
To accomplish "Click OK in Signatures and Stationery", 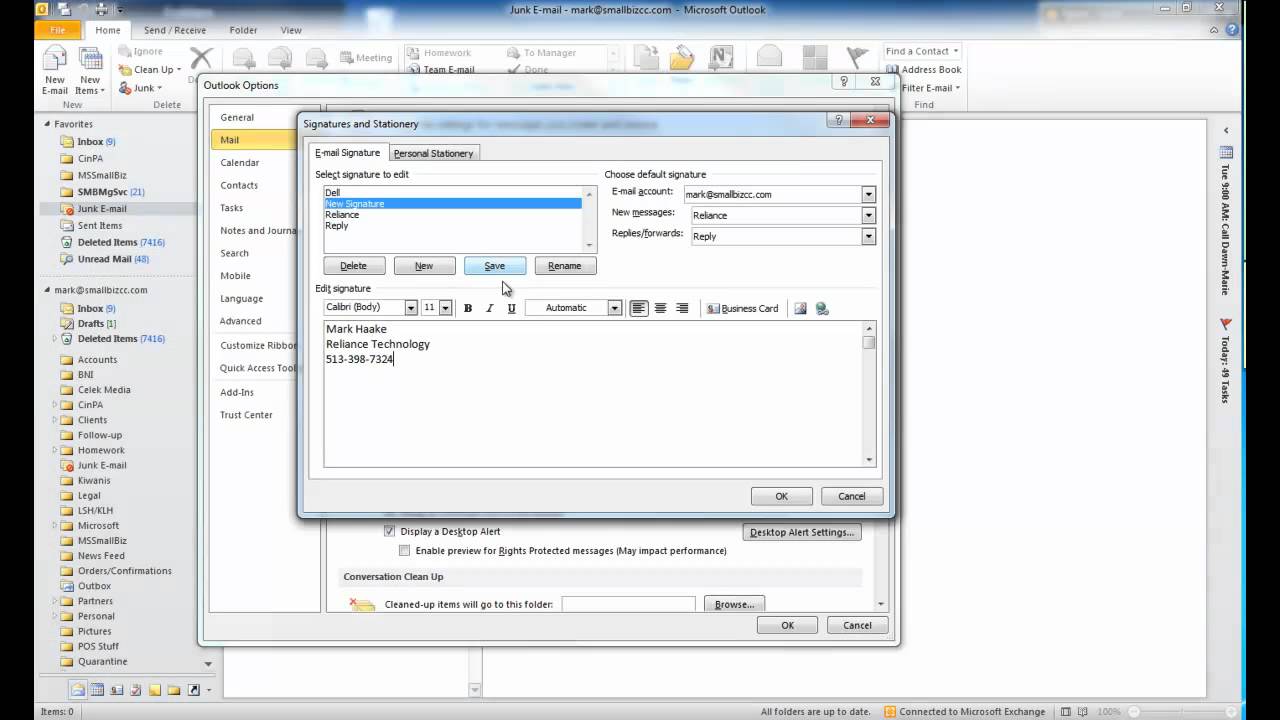I will (781, 496).
